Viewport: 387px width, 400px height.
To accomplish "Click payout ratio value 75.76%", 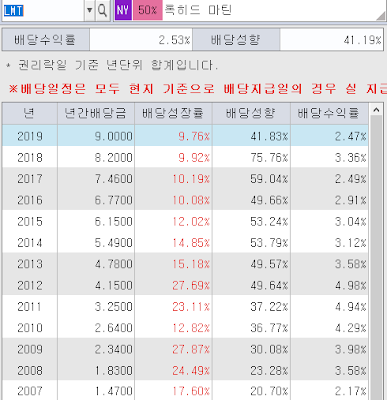I will tap(269, 158).
